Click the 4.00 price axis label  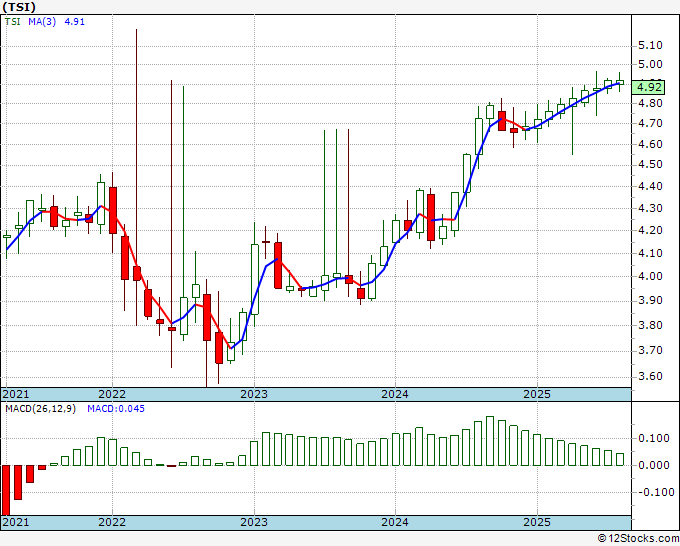[650, 276]
